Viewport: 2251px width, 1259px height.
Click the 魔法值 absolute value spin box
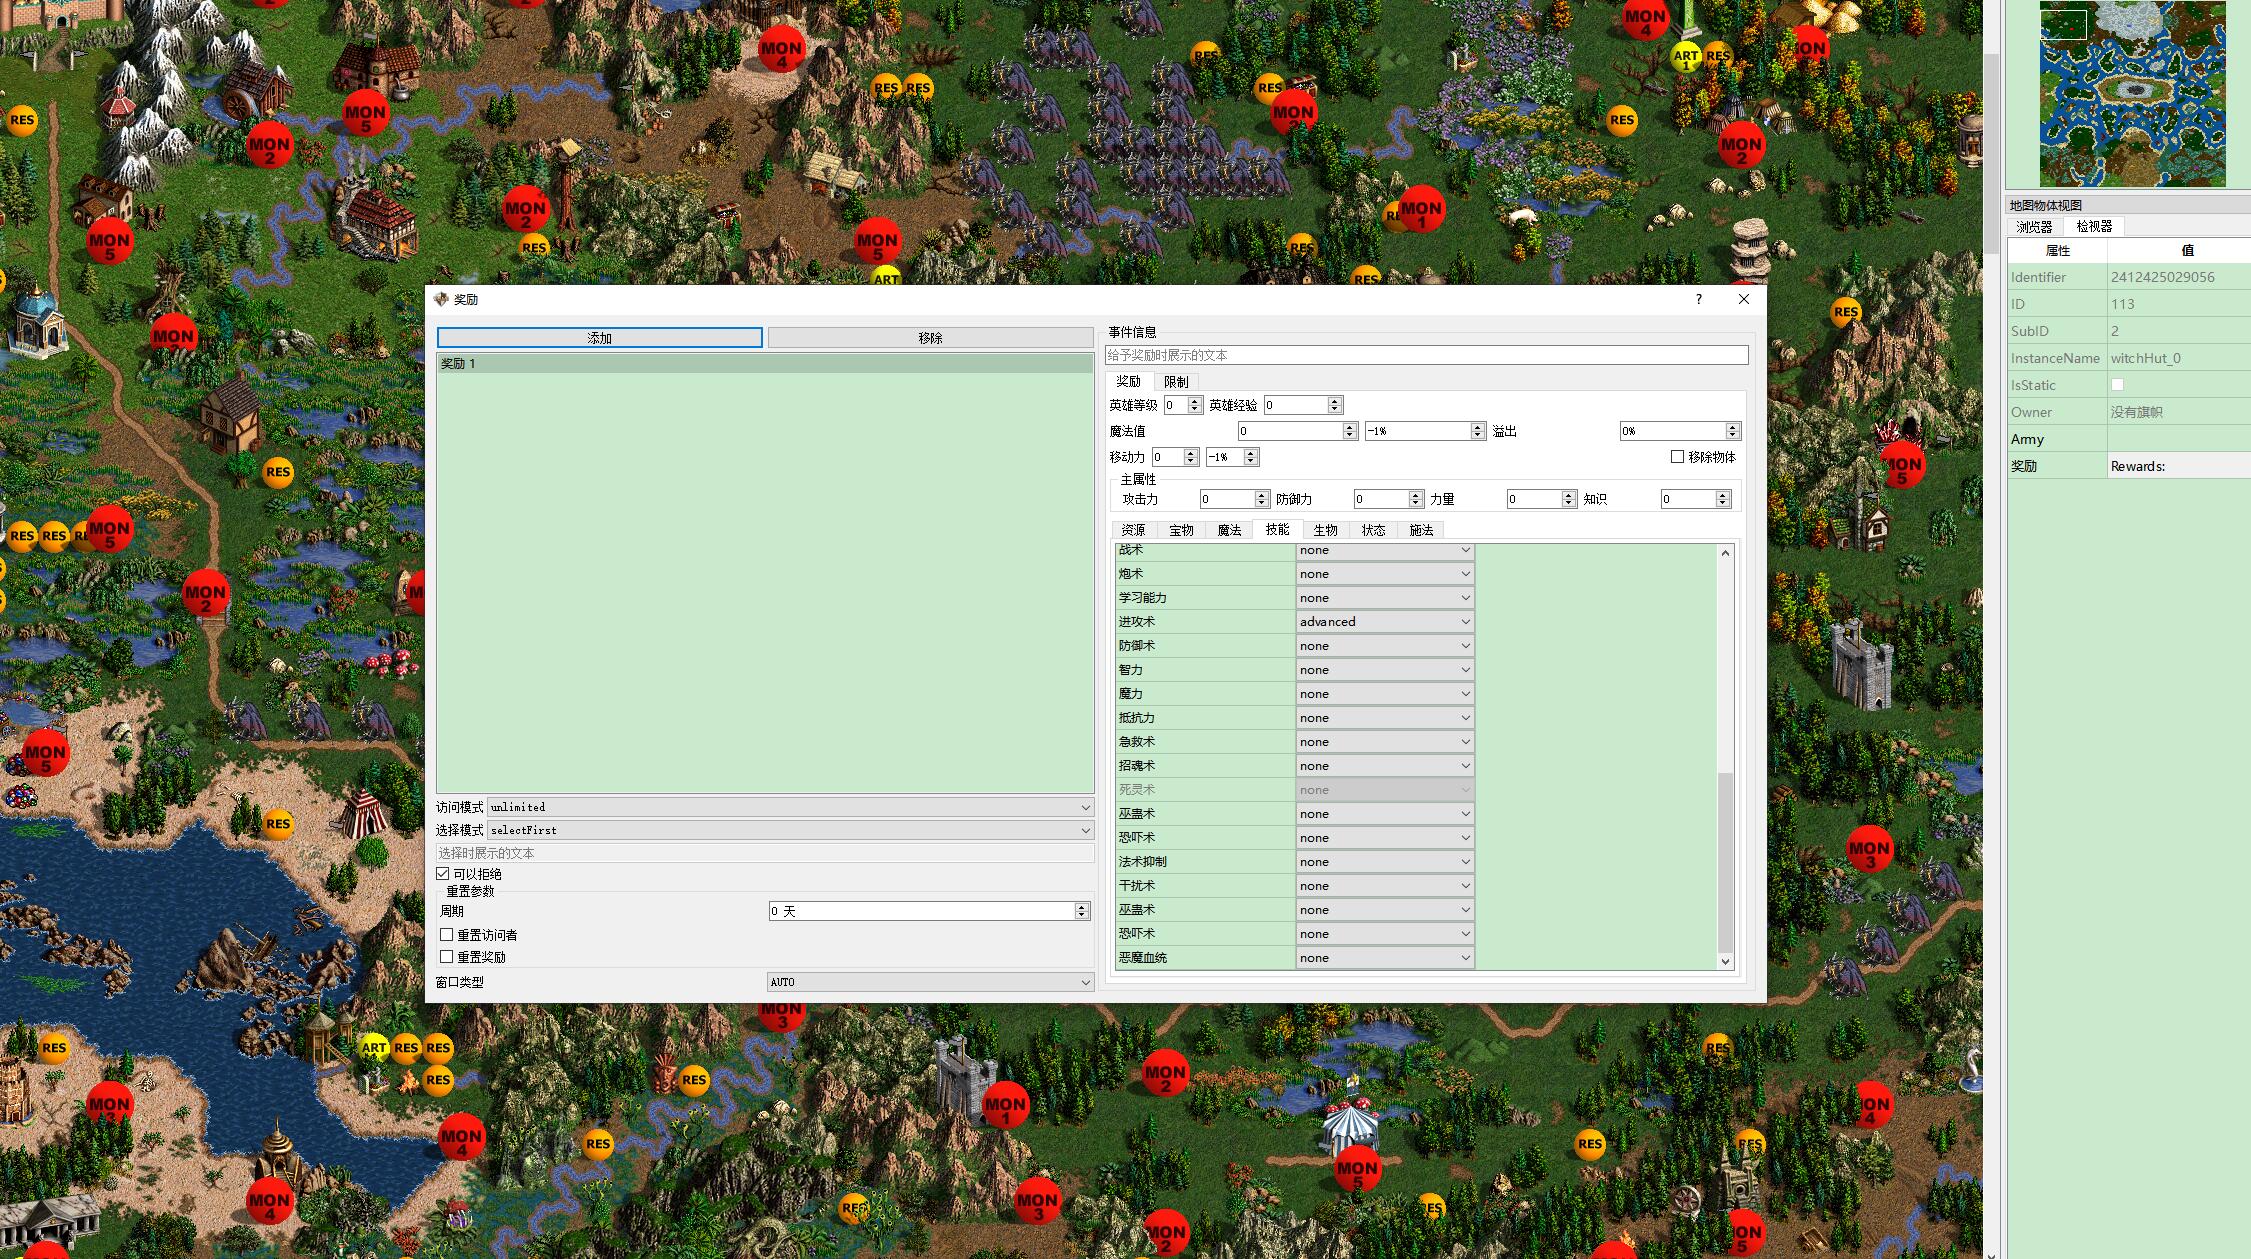(1297, 431)
